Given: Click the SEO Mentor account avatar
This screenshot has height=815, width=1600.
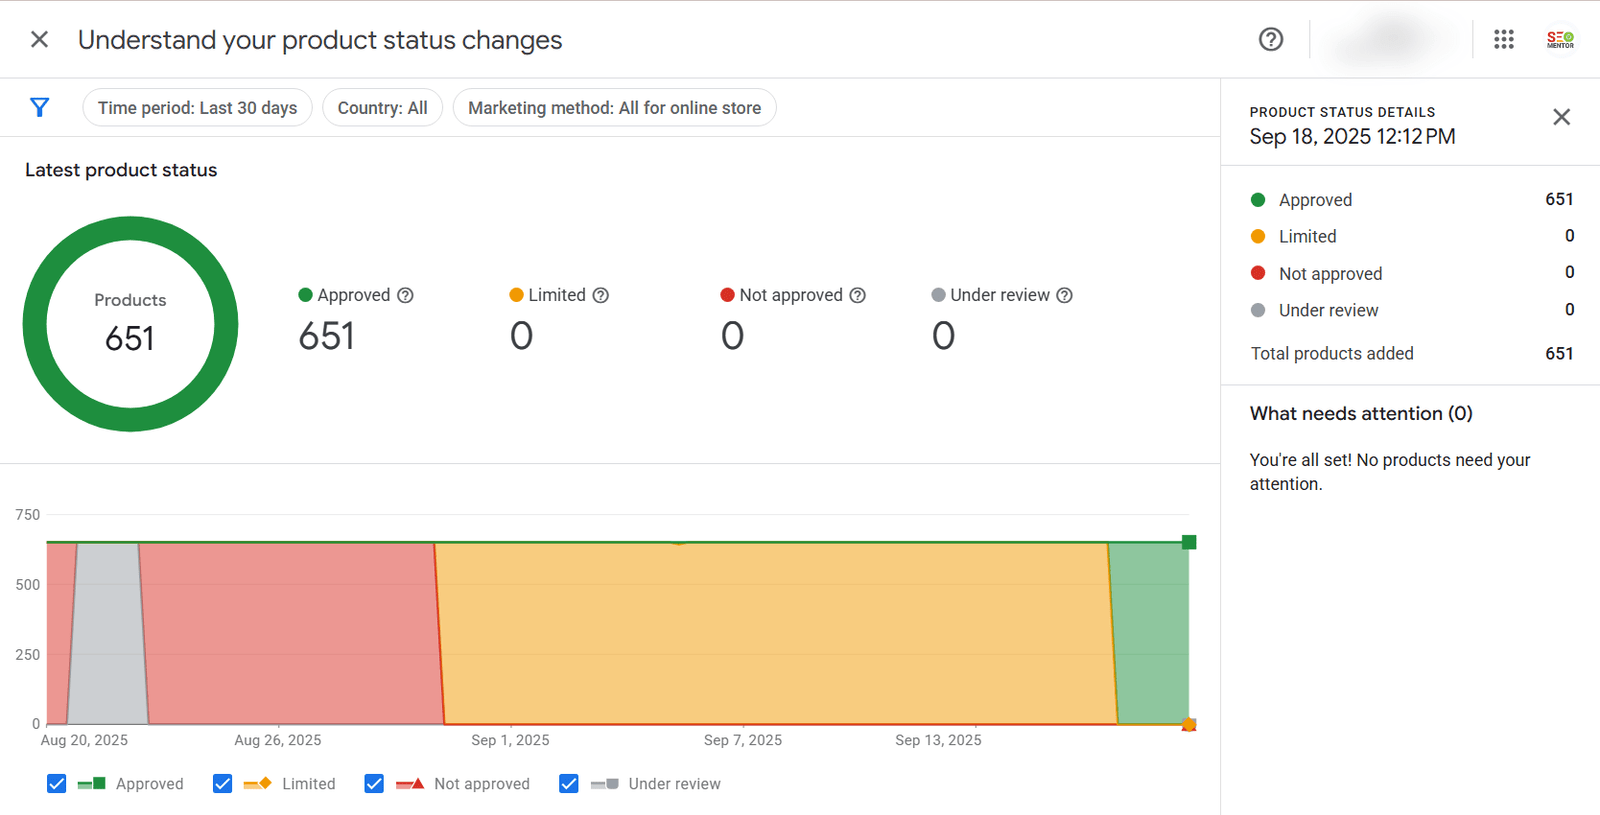Looking at the screenshot, I should 1560,39.
